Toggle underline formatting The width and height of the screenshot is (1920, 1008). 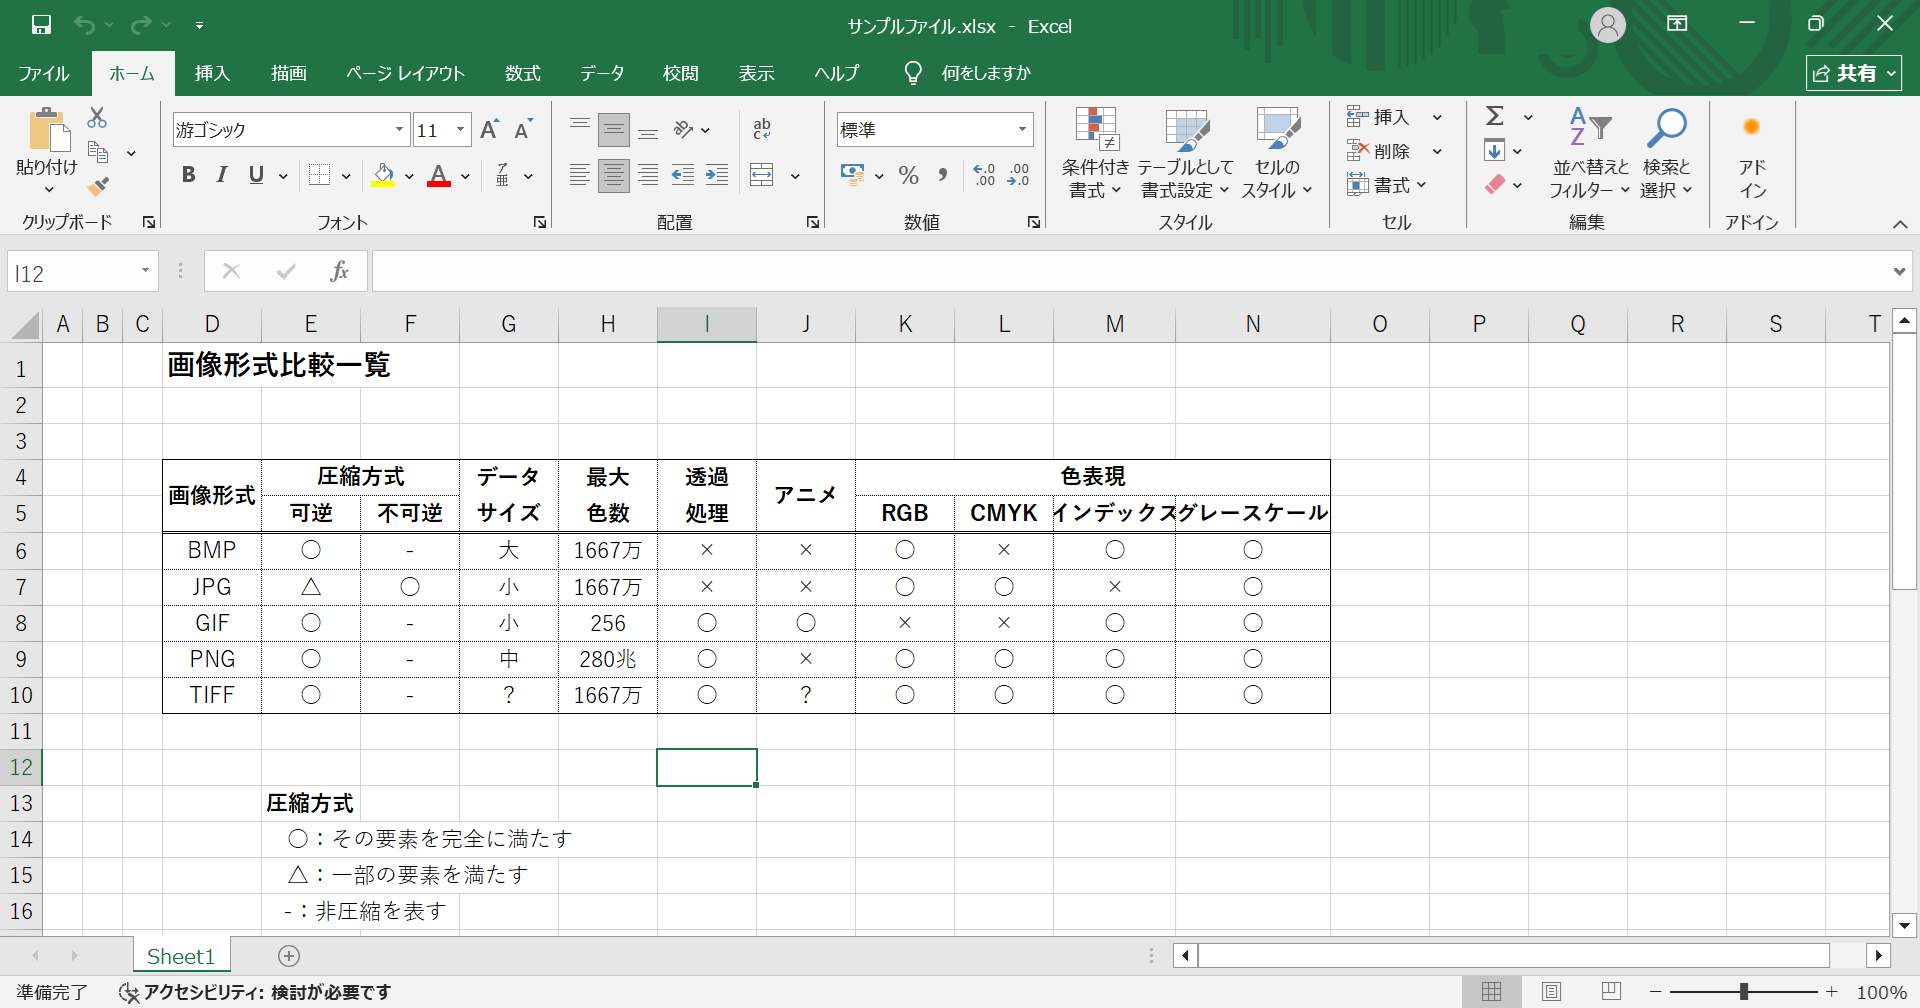pos(256,175)
